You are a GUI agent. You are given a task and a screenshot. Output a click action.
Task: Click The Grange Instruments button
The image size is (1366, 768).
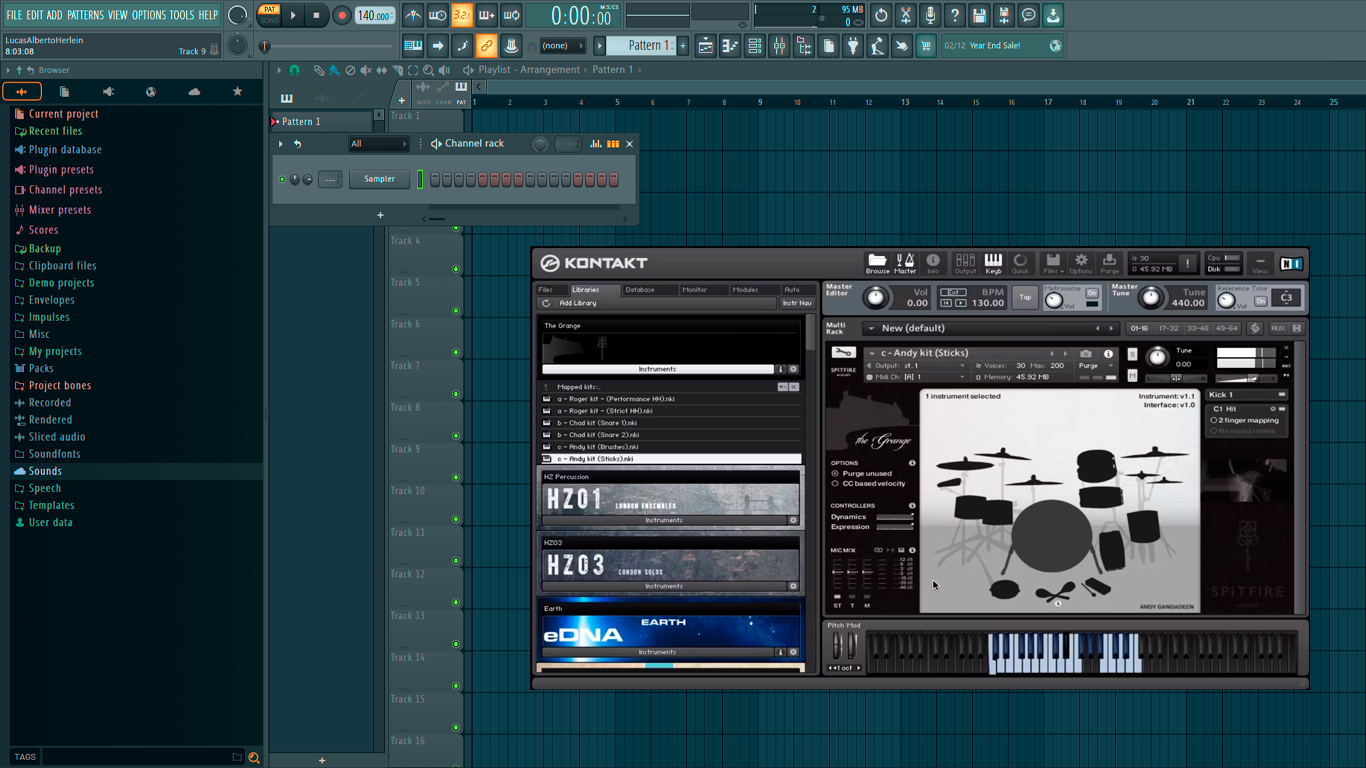click(657, 369)
